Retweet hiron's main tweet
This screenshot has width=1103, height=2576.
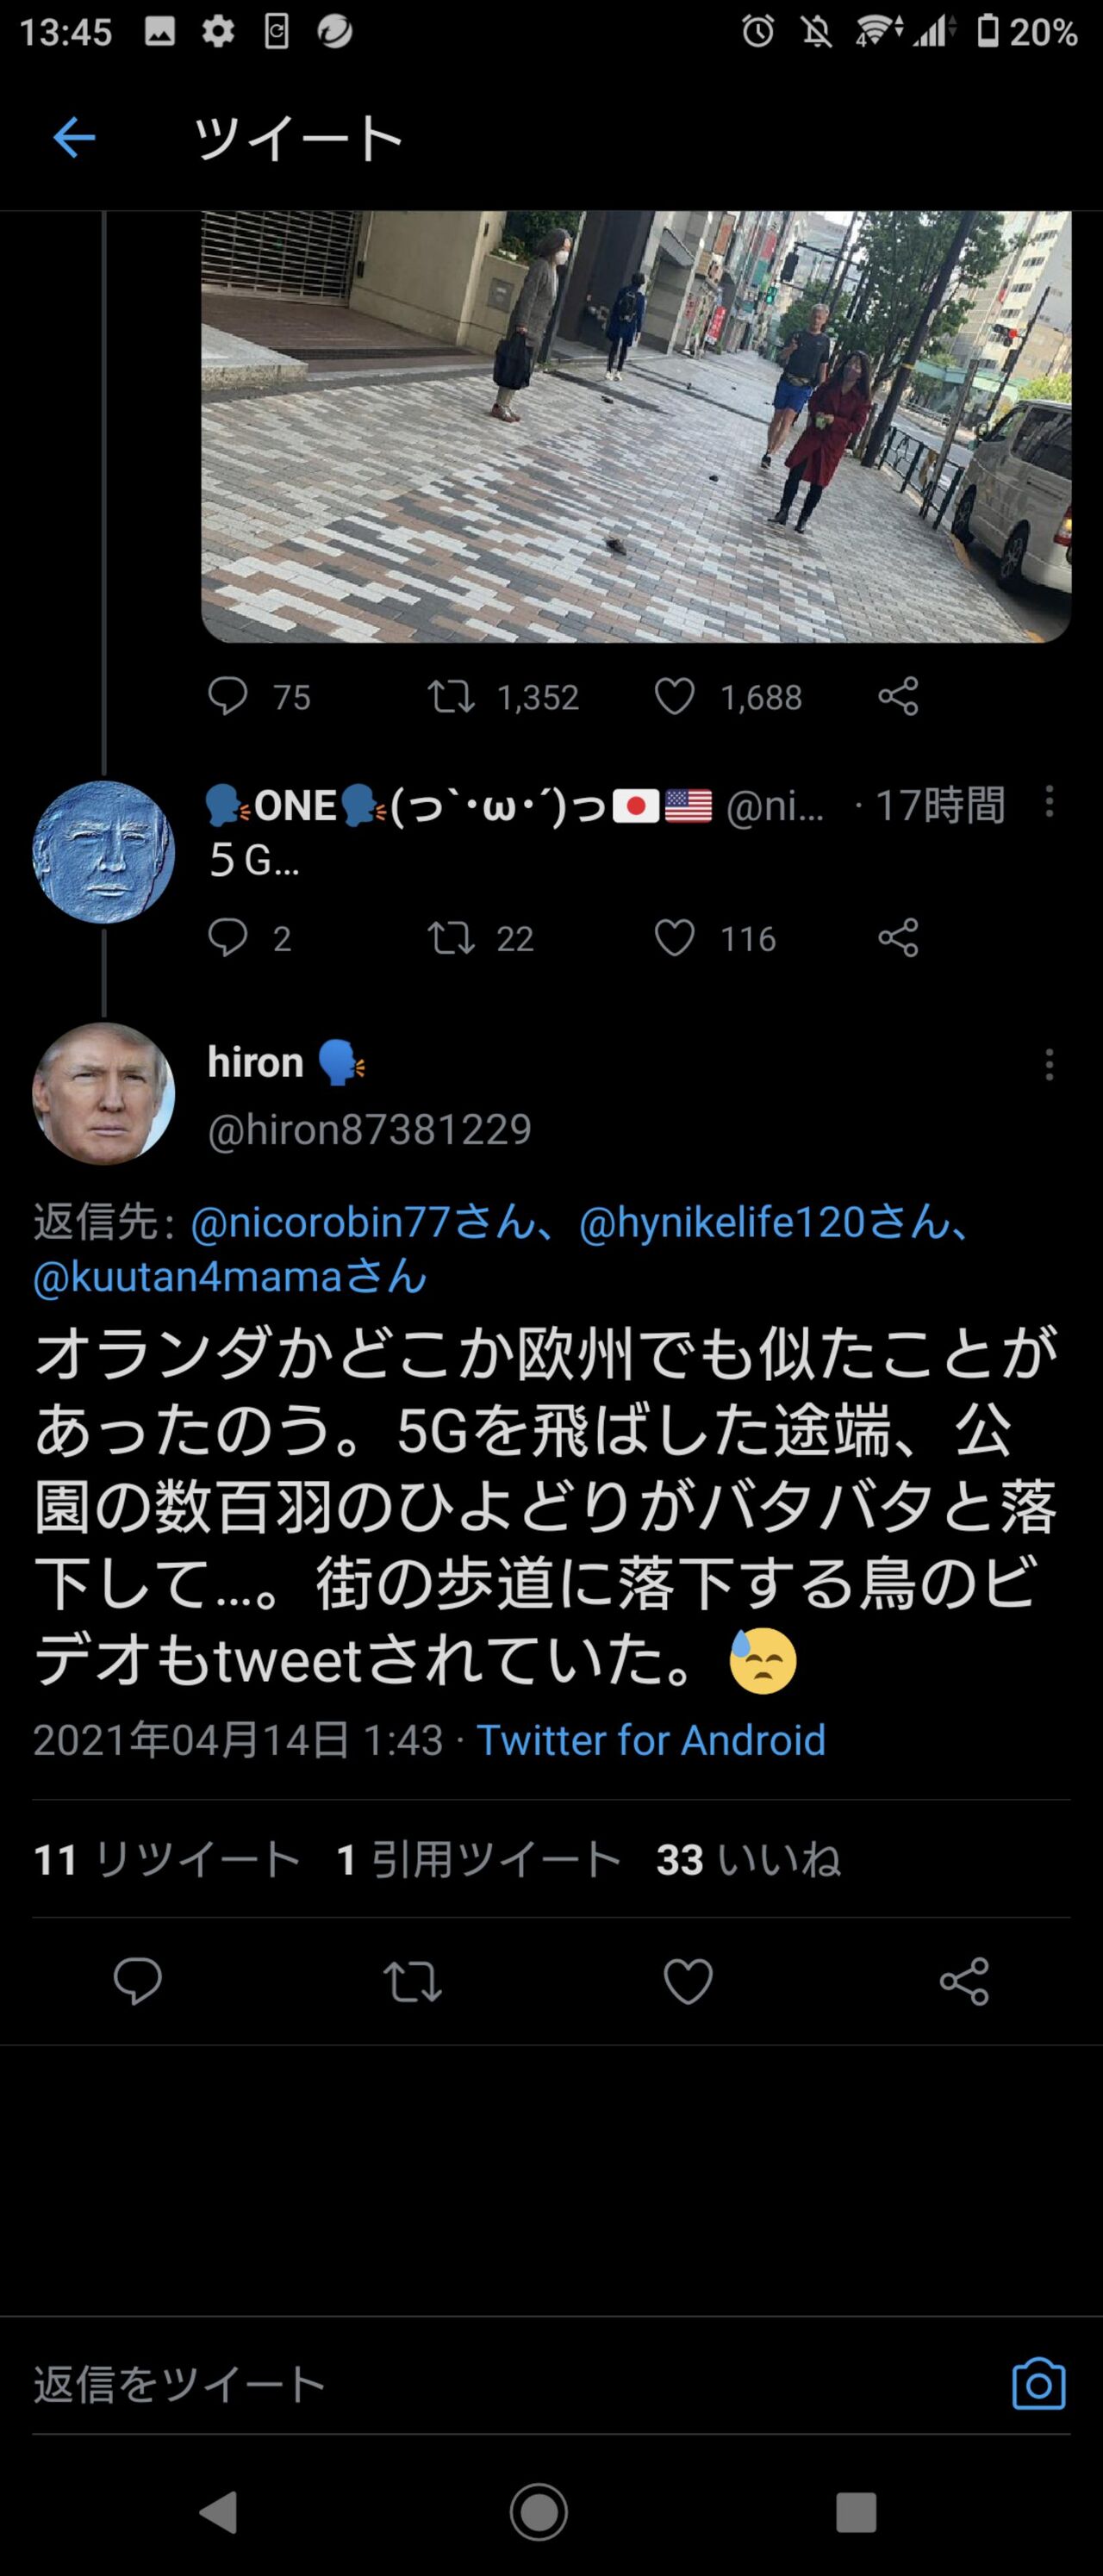coord(412,1981)
